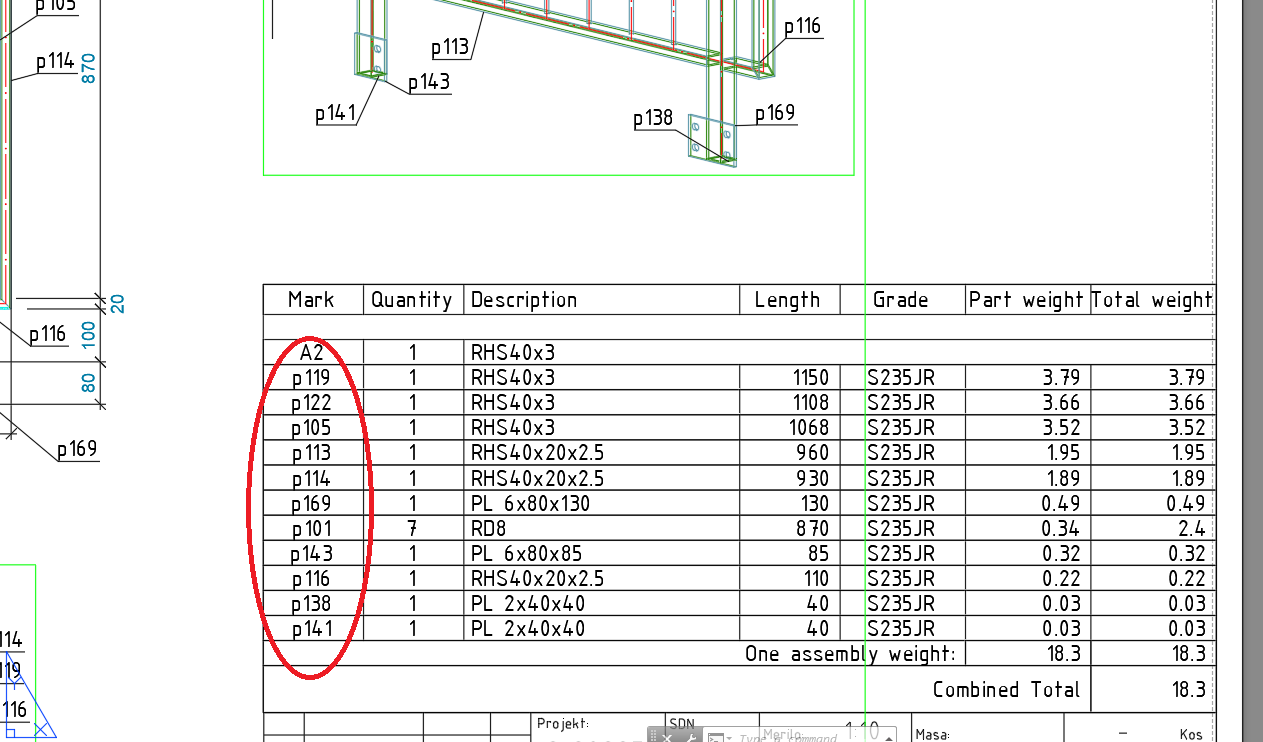
Task: Open the recent commands dropdown arrow
Action: coord(728,738)
